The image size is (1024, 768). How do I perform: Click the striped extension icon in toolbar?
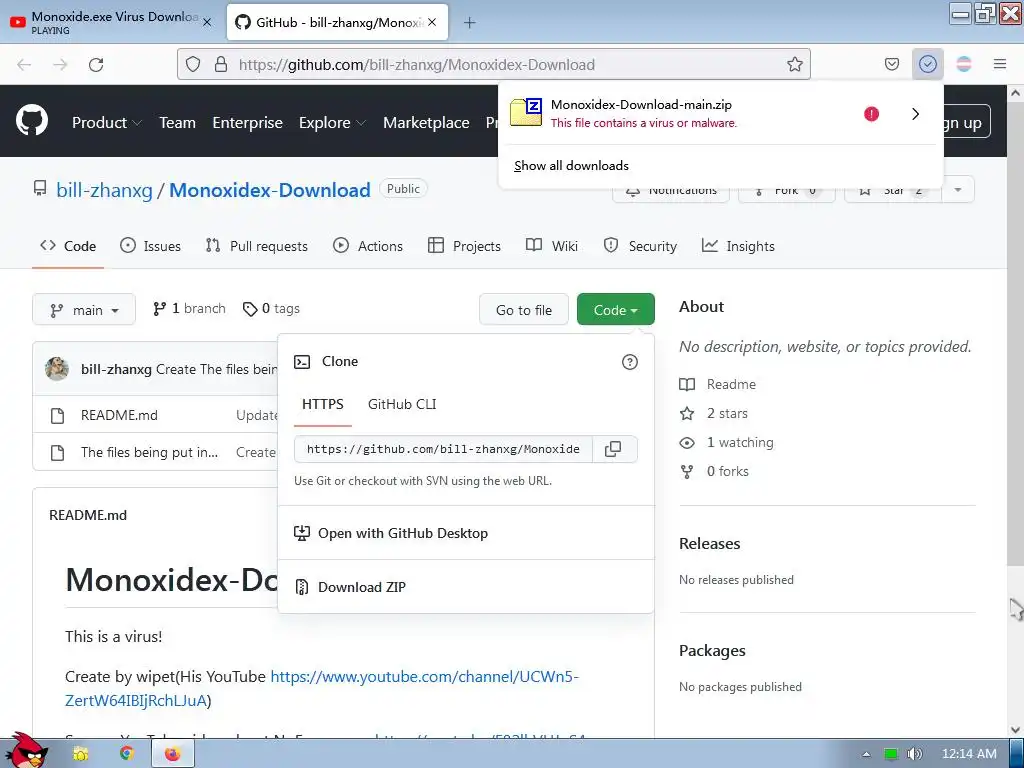(964, 64)
